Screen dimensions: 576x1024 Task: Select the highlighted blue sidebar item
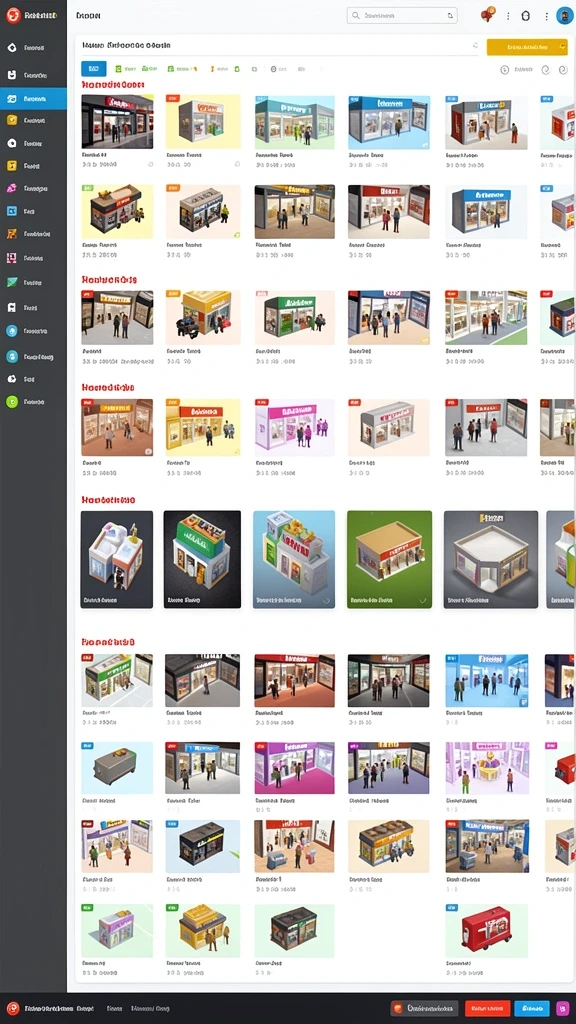[x=33, y=99]
